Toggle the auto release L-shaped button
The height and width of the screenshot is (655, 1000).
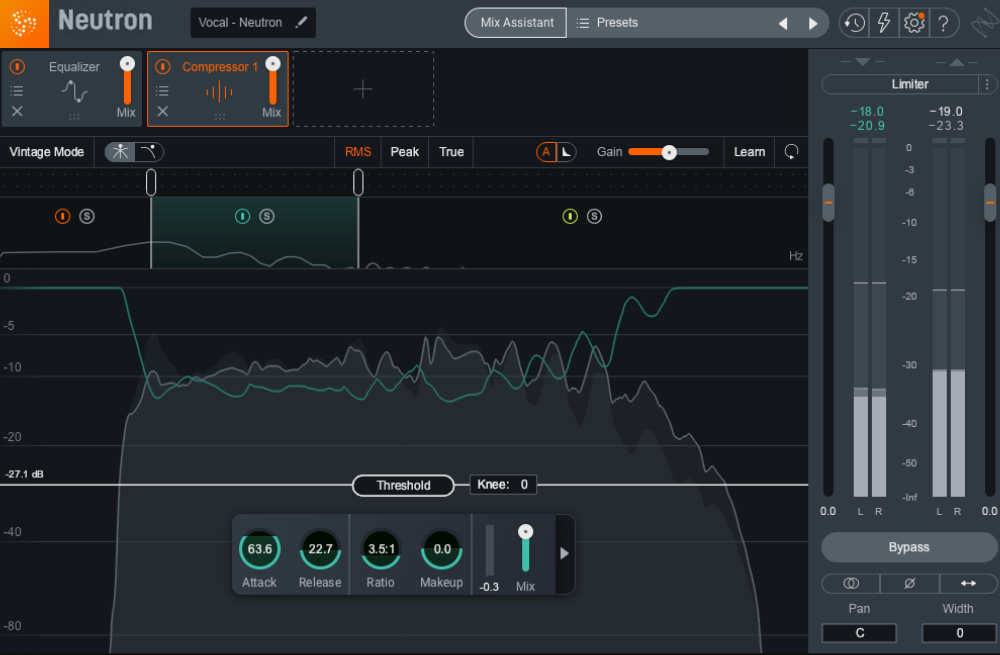click(x=566, y=152)
